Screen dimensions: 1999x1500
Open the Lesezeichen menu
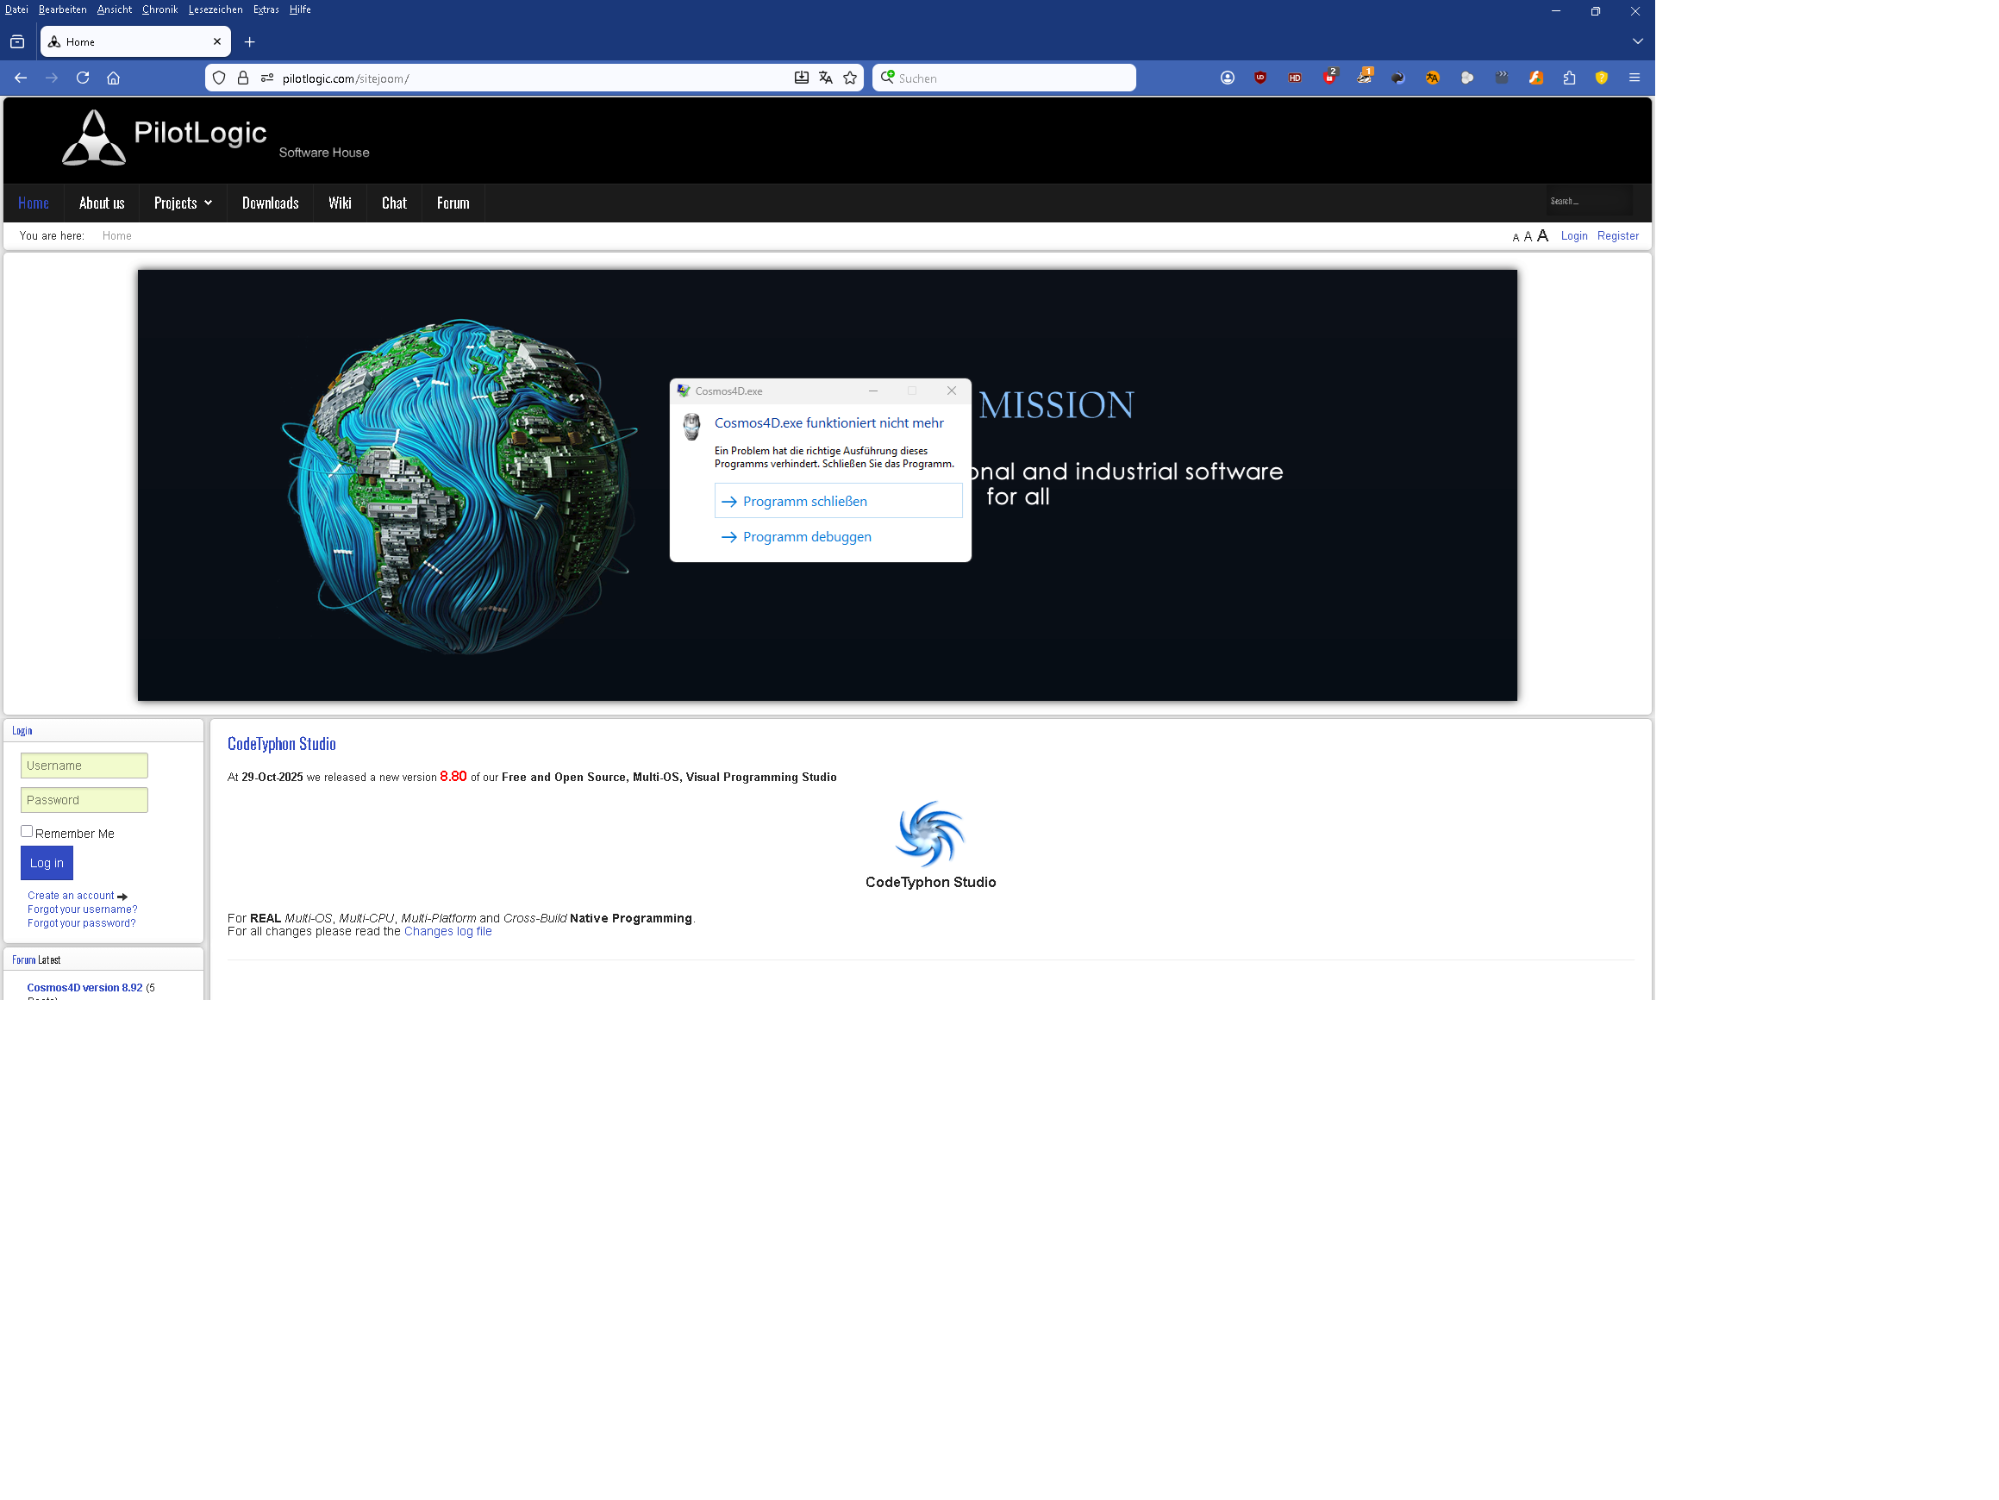tap(215, 10)
